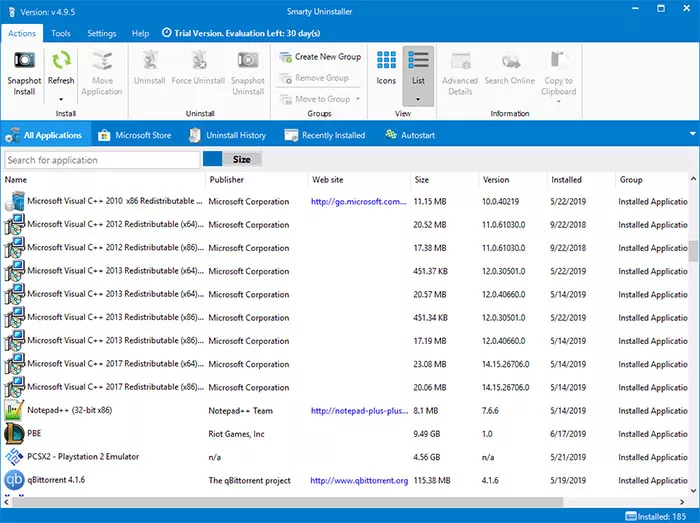Open the Help ribbon tab

point(140,33)
